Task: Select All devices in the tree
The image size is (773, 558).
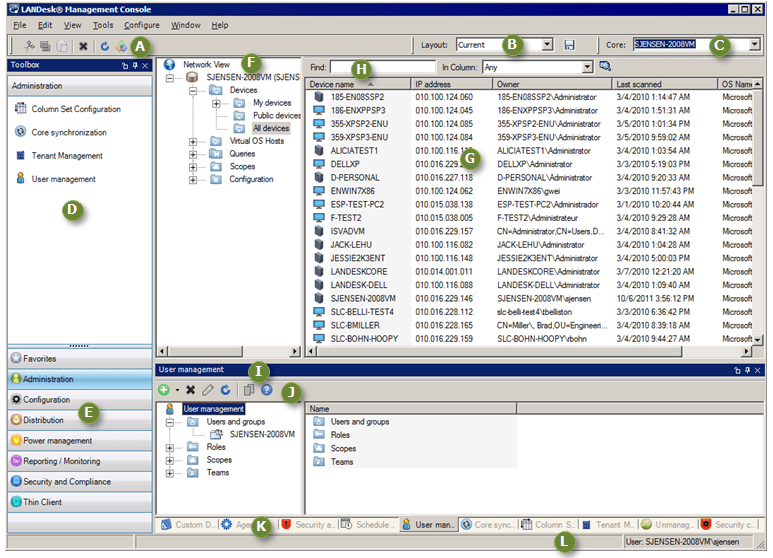Action: (271, 128)
